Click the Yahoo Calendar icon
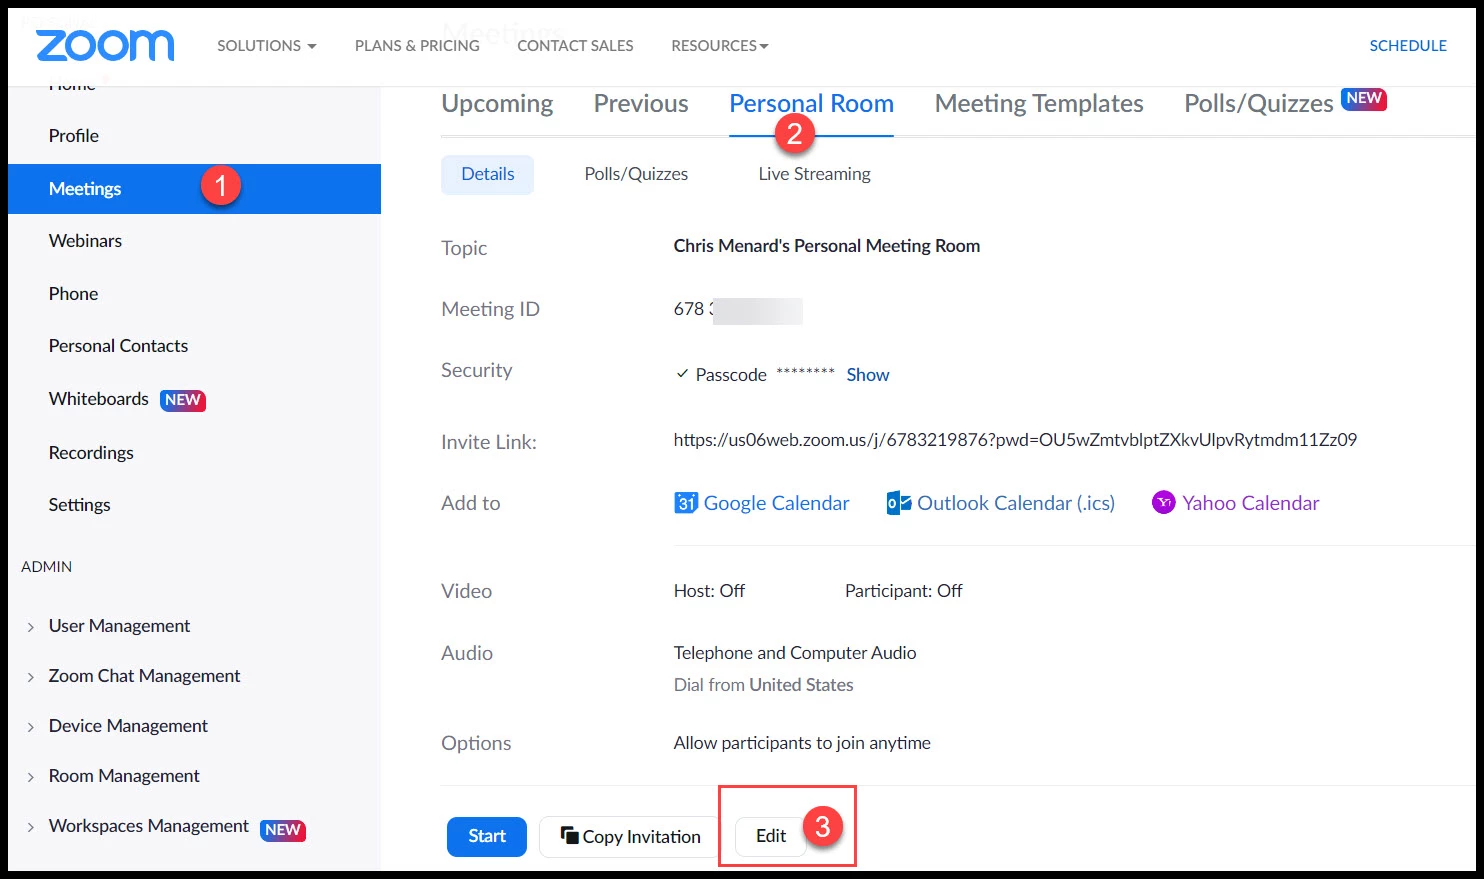 pyautogui.click(x=1163, y=503)
